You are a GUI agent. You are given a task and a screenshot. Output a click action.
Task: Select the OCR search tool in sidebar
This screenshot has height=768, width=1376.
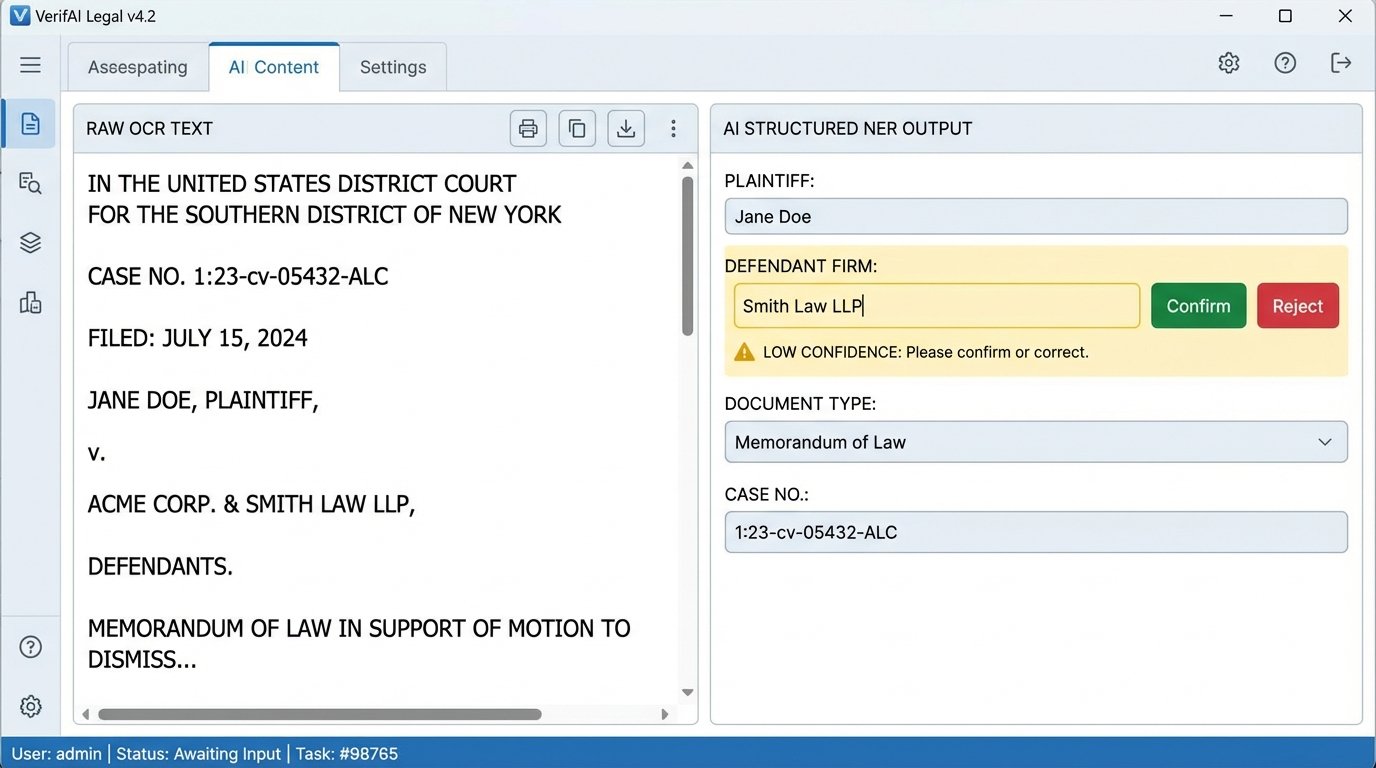[29, 183]
